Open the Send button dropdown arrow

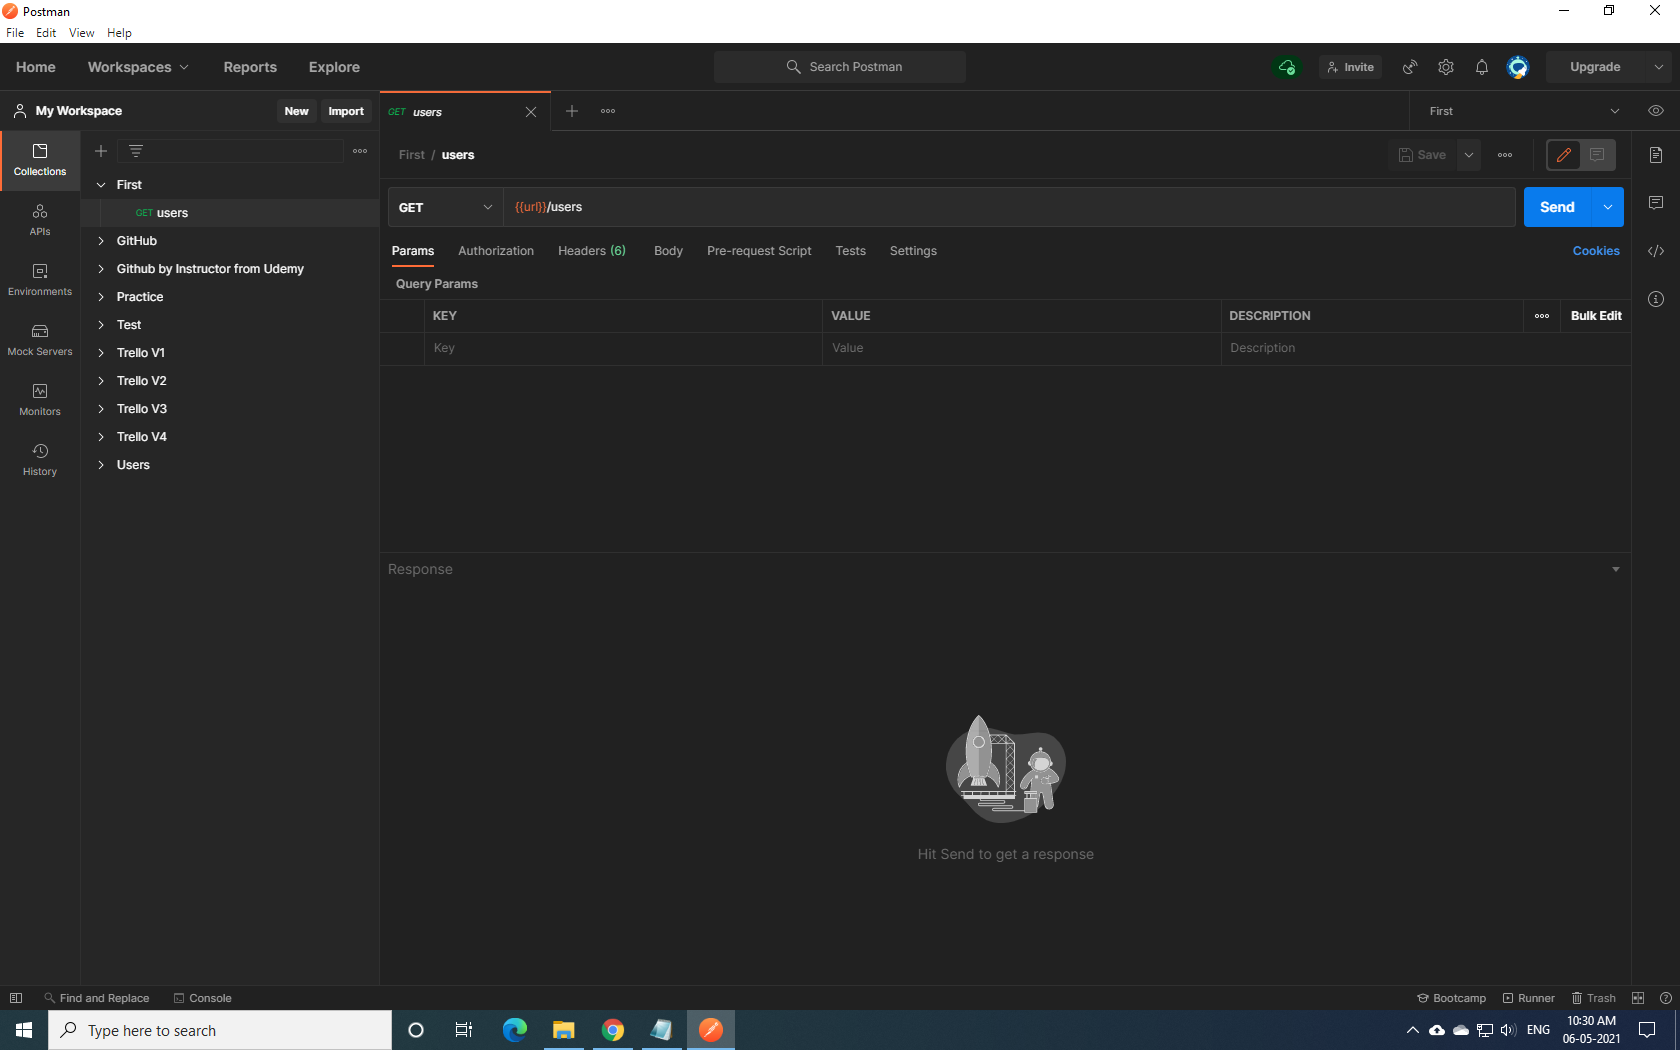pyautogui.click(x=1607, y=207)
